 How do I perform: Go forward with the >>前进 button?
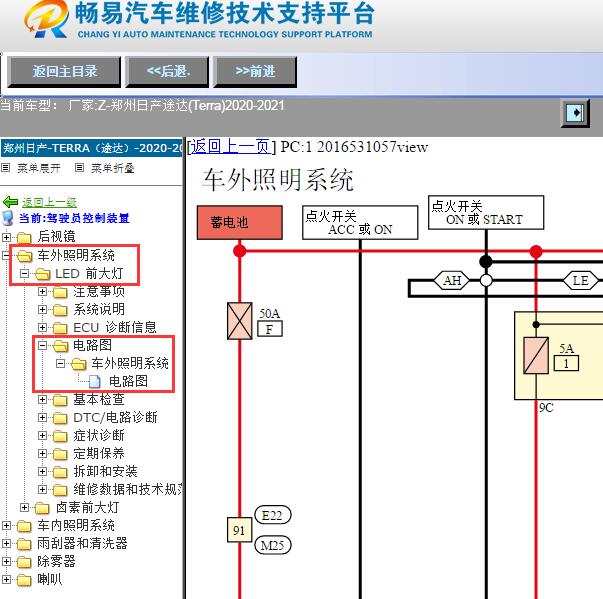255,72
